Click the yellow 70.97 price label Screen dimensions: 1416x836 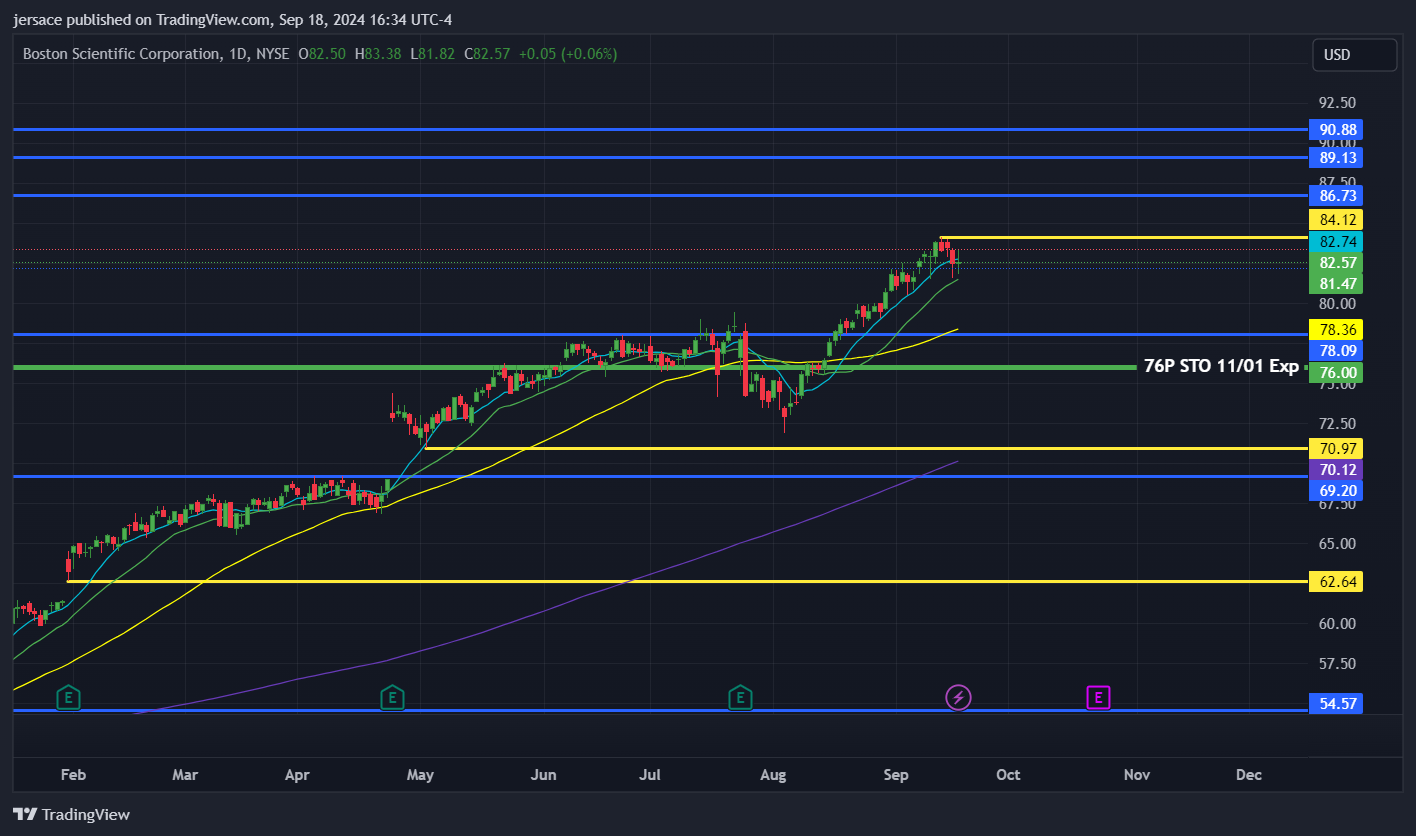(1337, 448)
